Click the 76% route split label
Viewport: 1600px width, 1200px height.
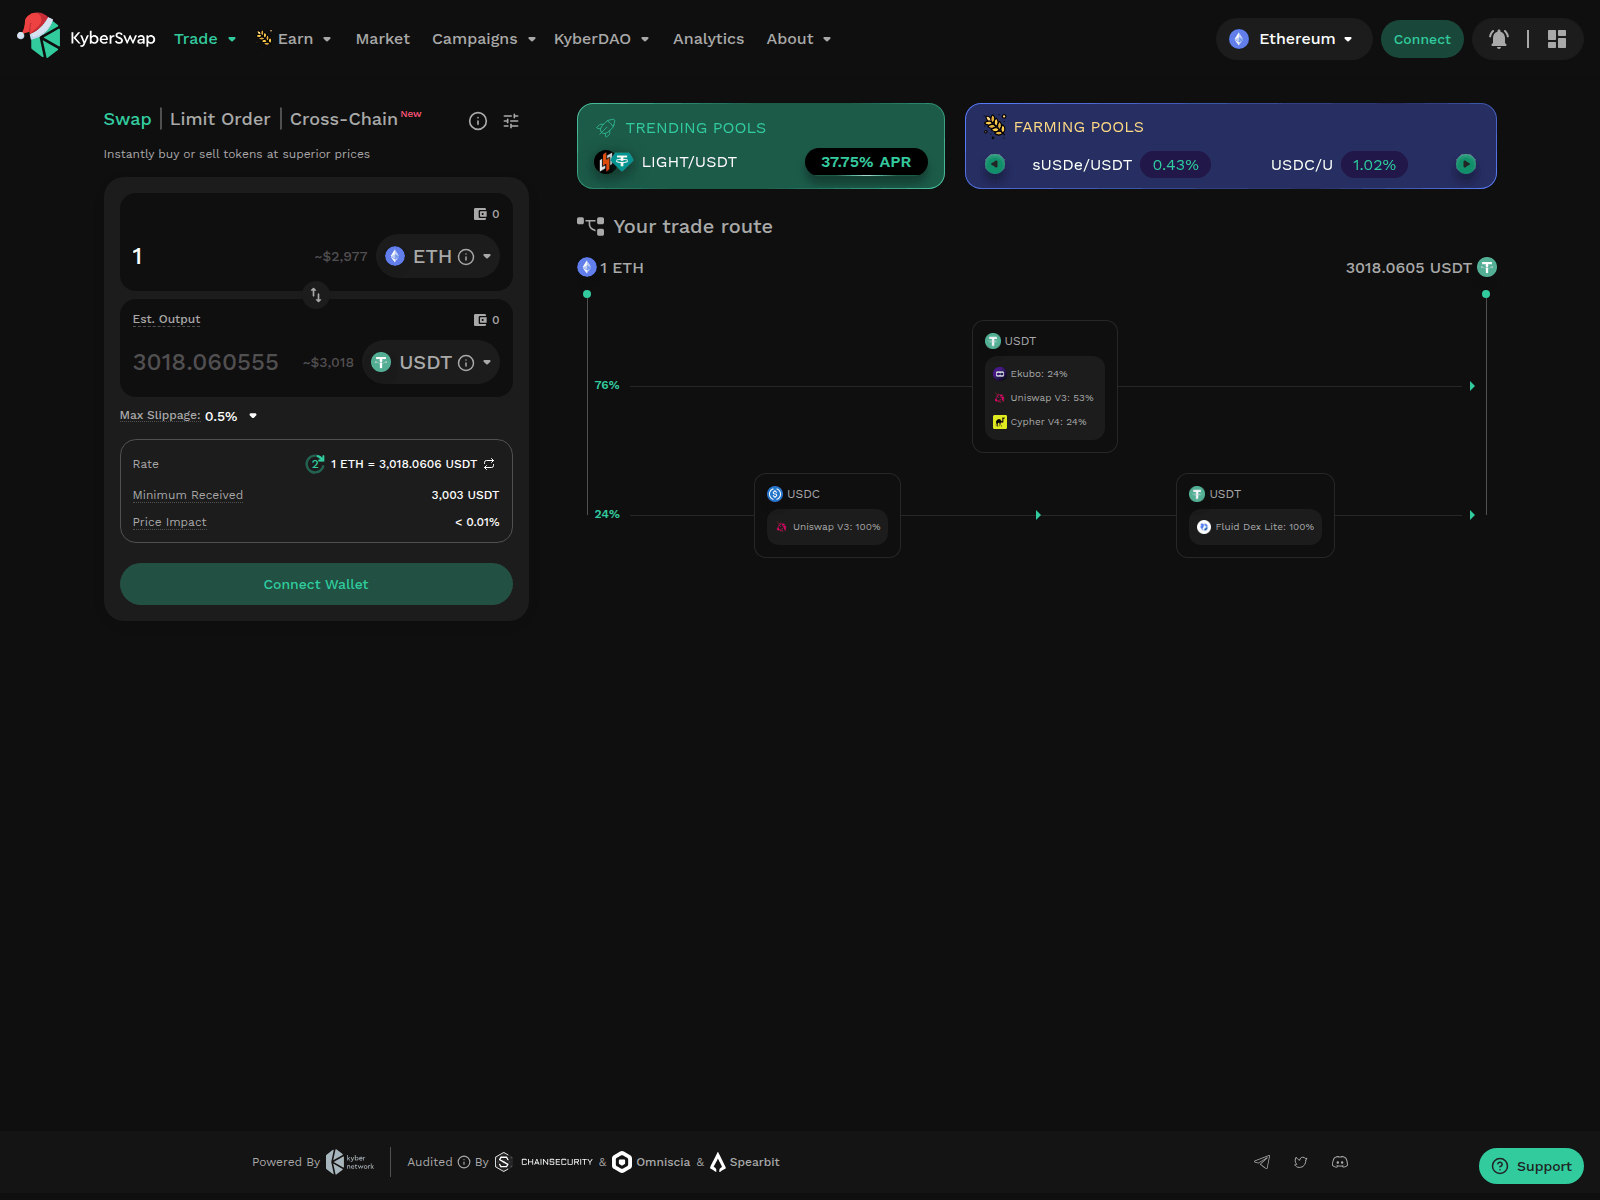(607, 385)
